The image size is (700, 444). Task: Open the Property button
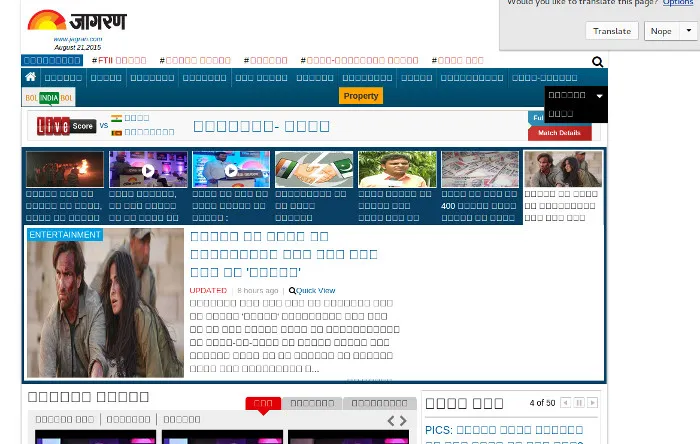pyautogui.click(x=361, y=96)
